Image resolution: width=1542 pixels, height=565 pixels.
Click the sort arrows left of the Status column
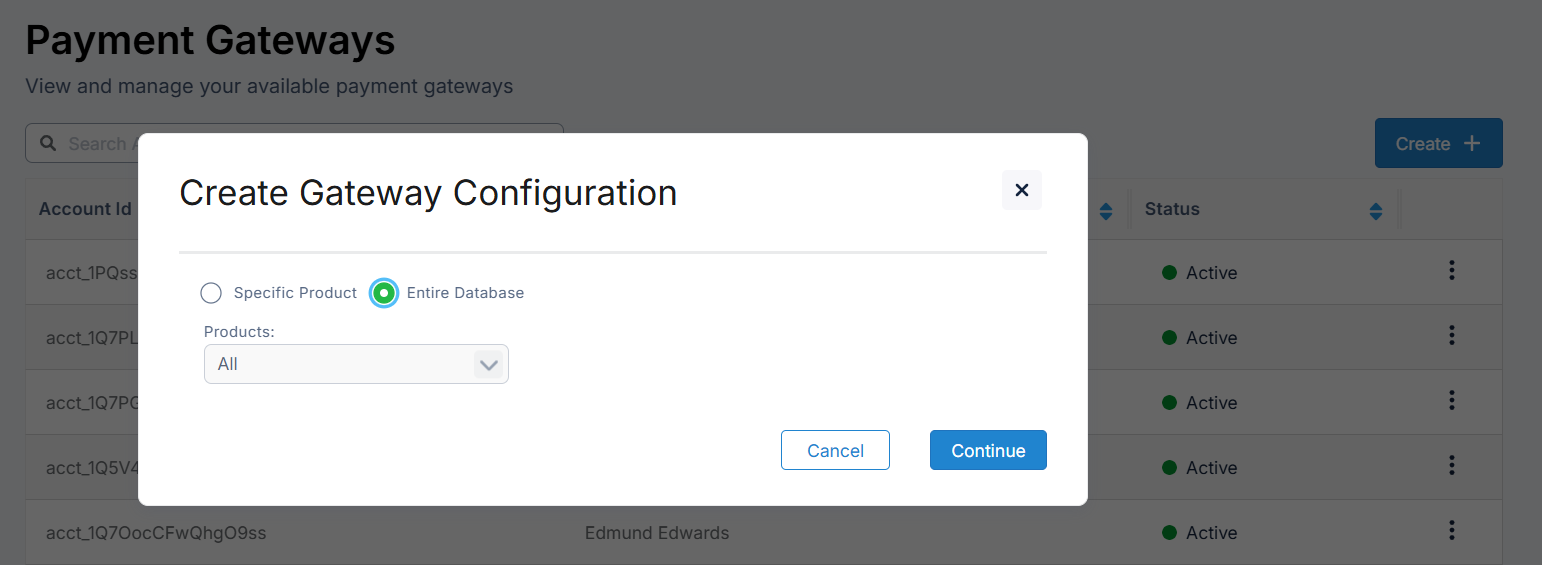(x=1106, y=211)
